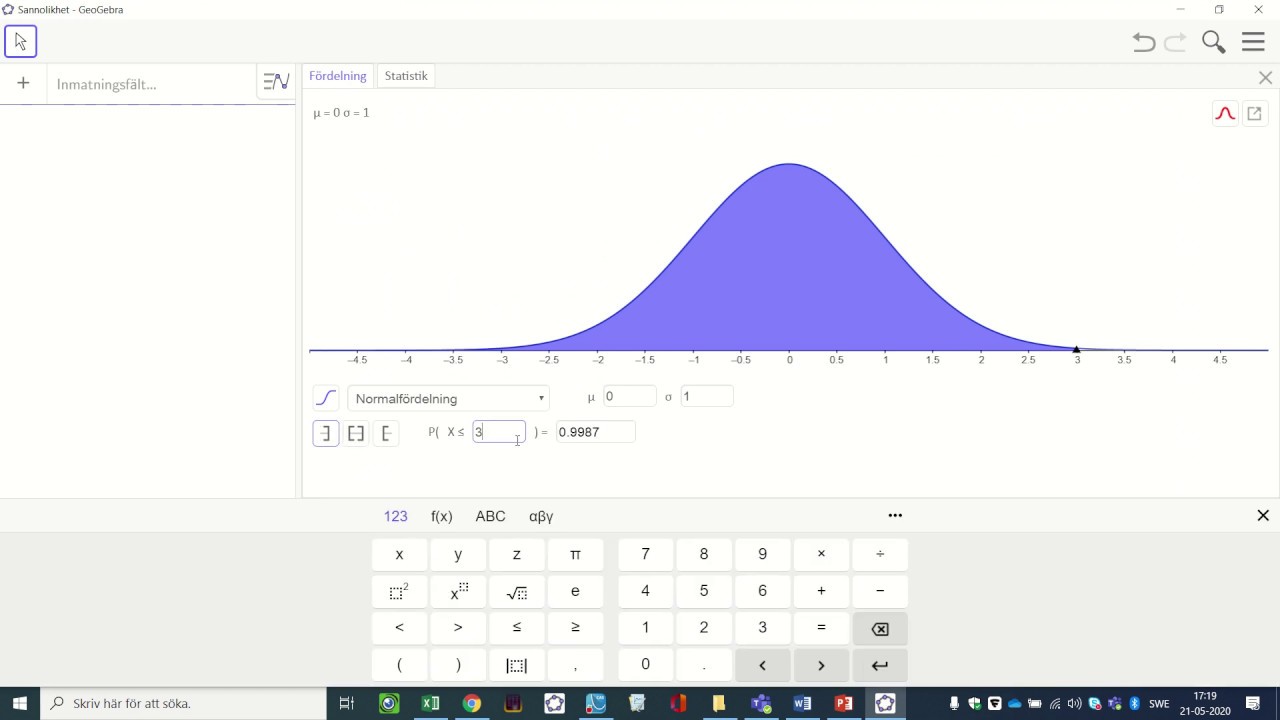The image size is (1280, 720).
Task: Open the notification center icon
Action: pos(1253,703)
